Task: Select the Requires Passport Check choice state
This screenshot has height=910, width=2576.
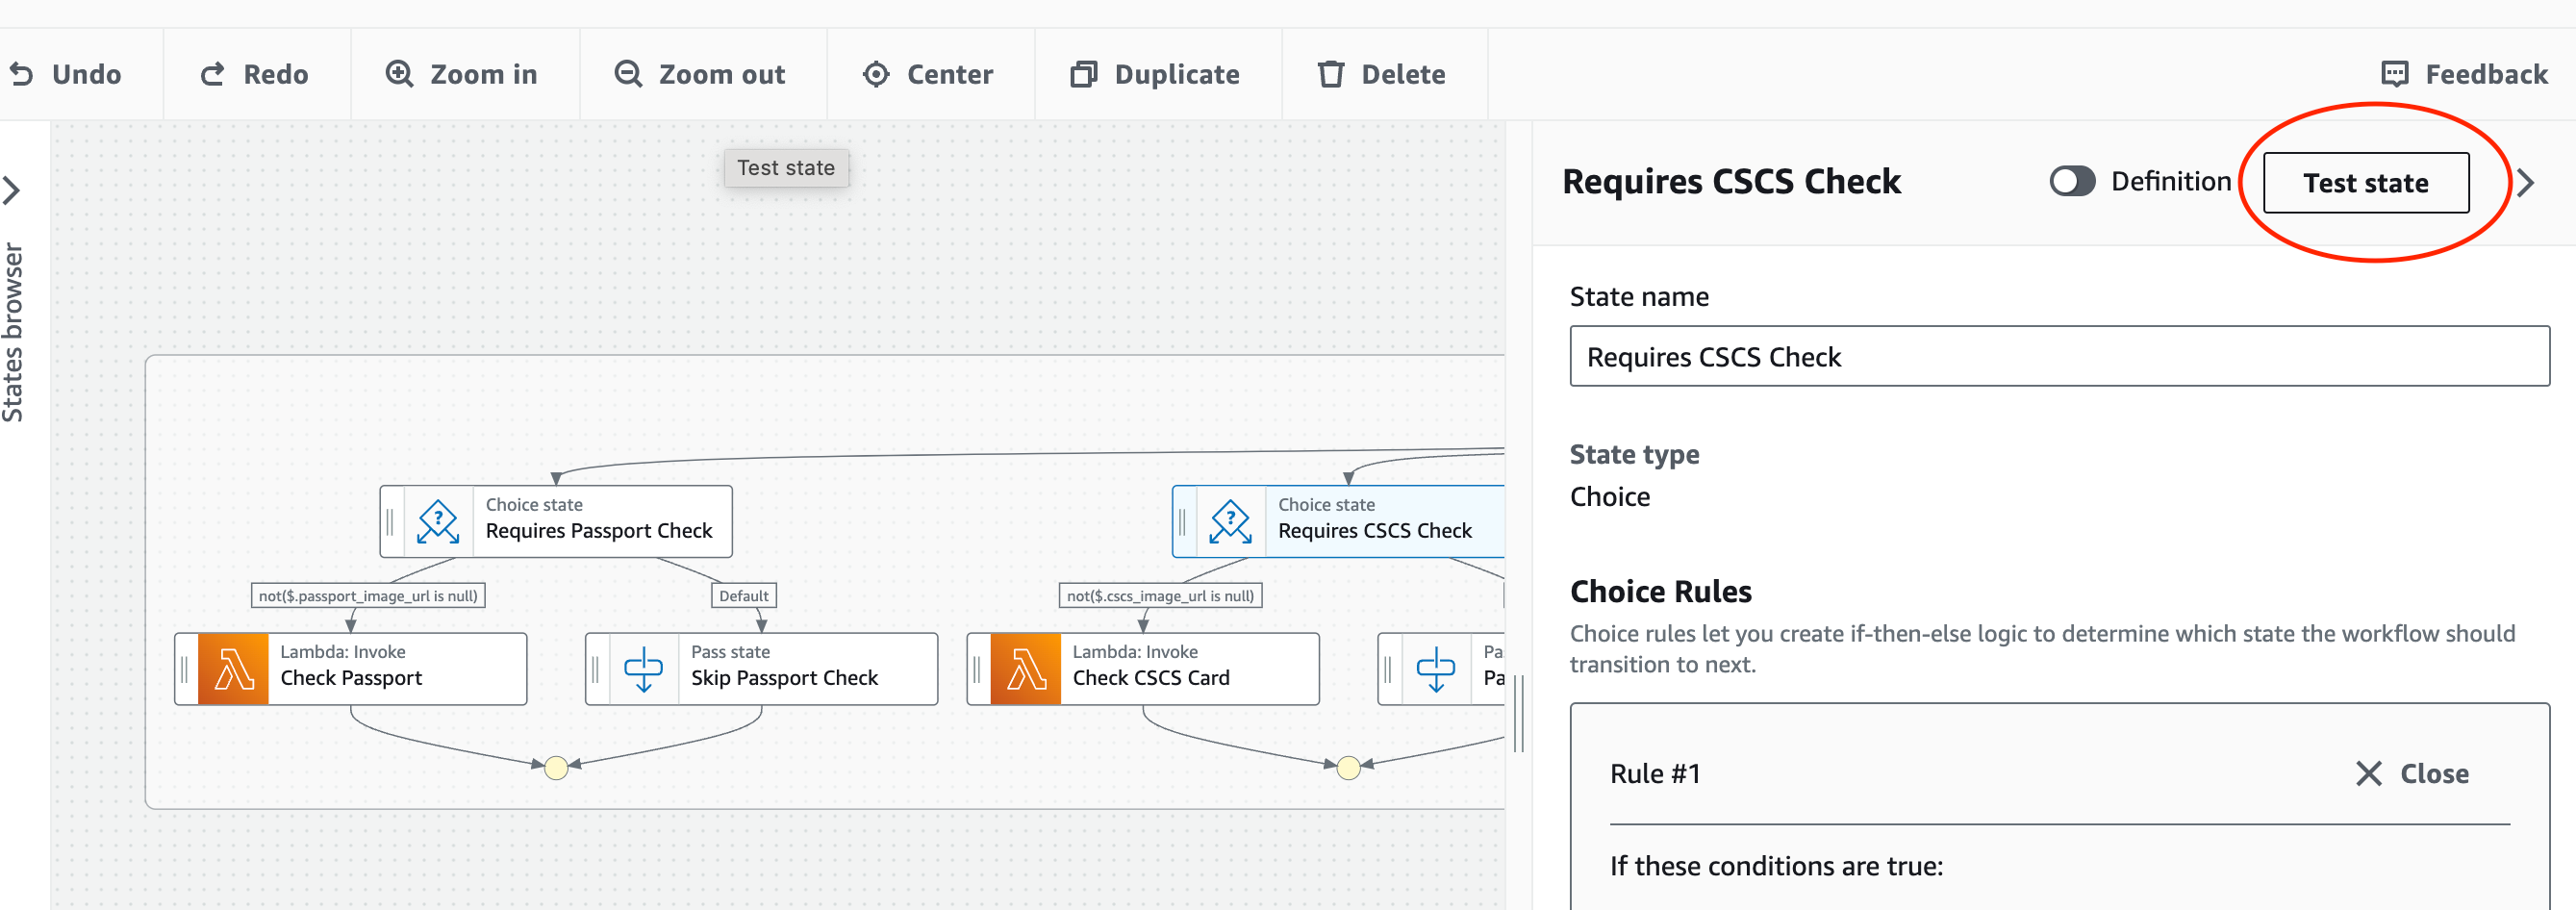Action: (x=556, y=521)
